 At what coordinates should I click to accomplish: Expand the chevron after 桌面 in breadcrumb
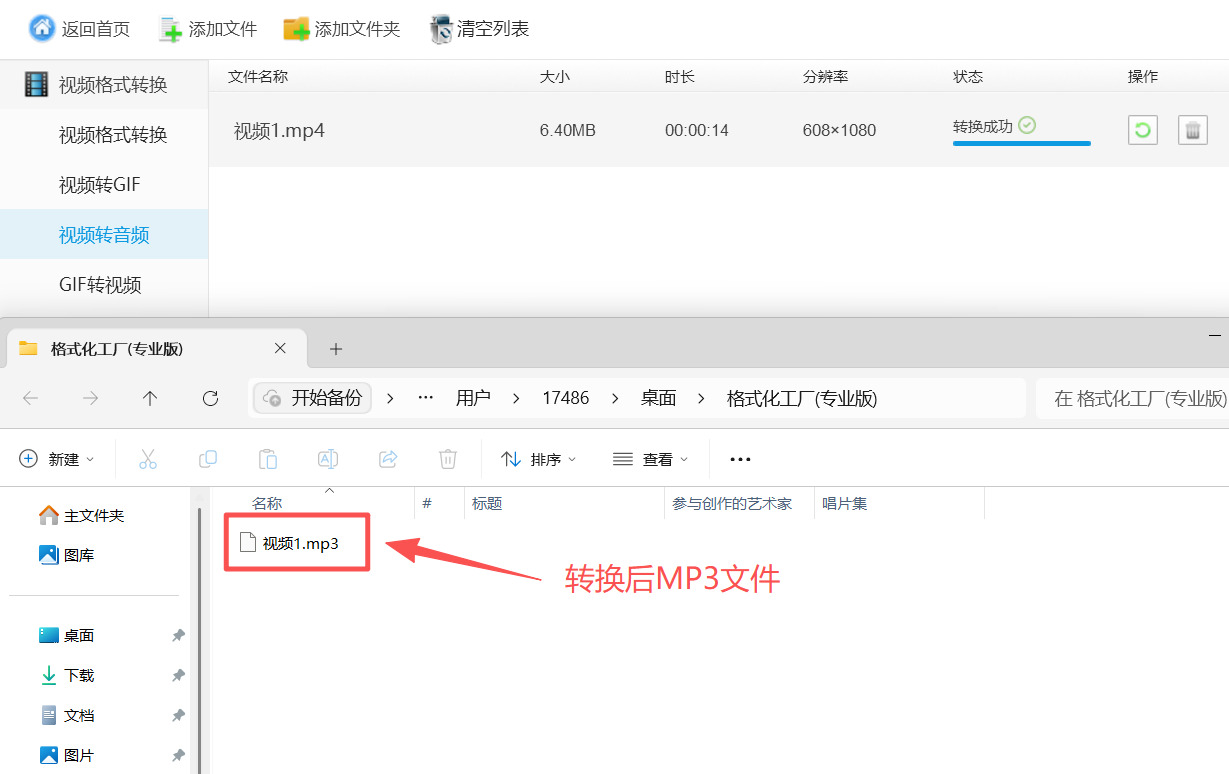(x=702, y=398)
